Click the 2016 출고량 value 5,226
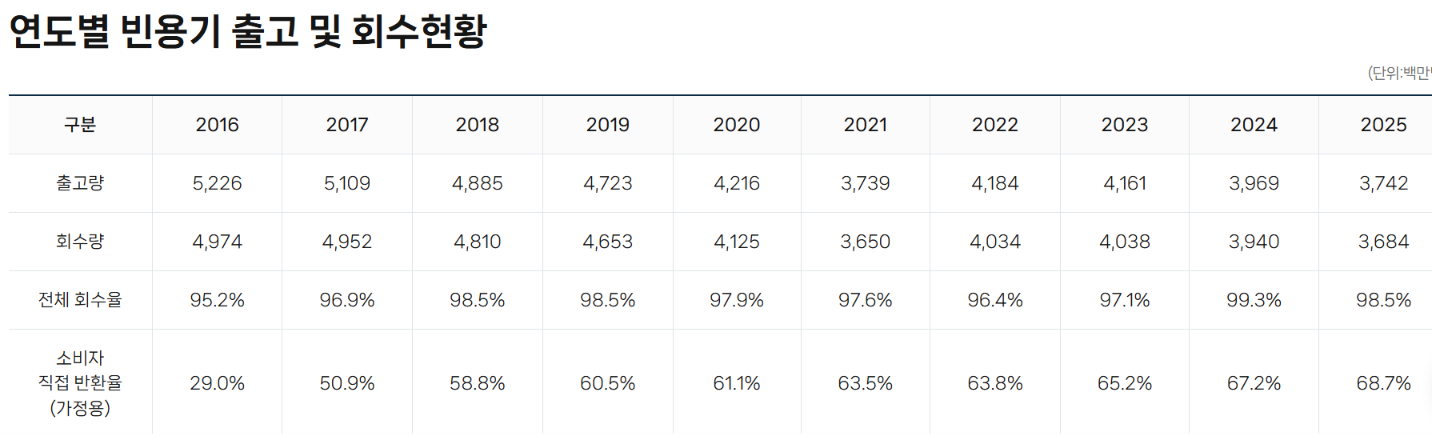The width and height of the screenshot is (1432, 434). tap(217, 184)
